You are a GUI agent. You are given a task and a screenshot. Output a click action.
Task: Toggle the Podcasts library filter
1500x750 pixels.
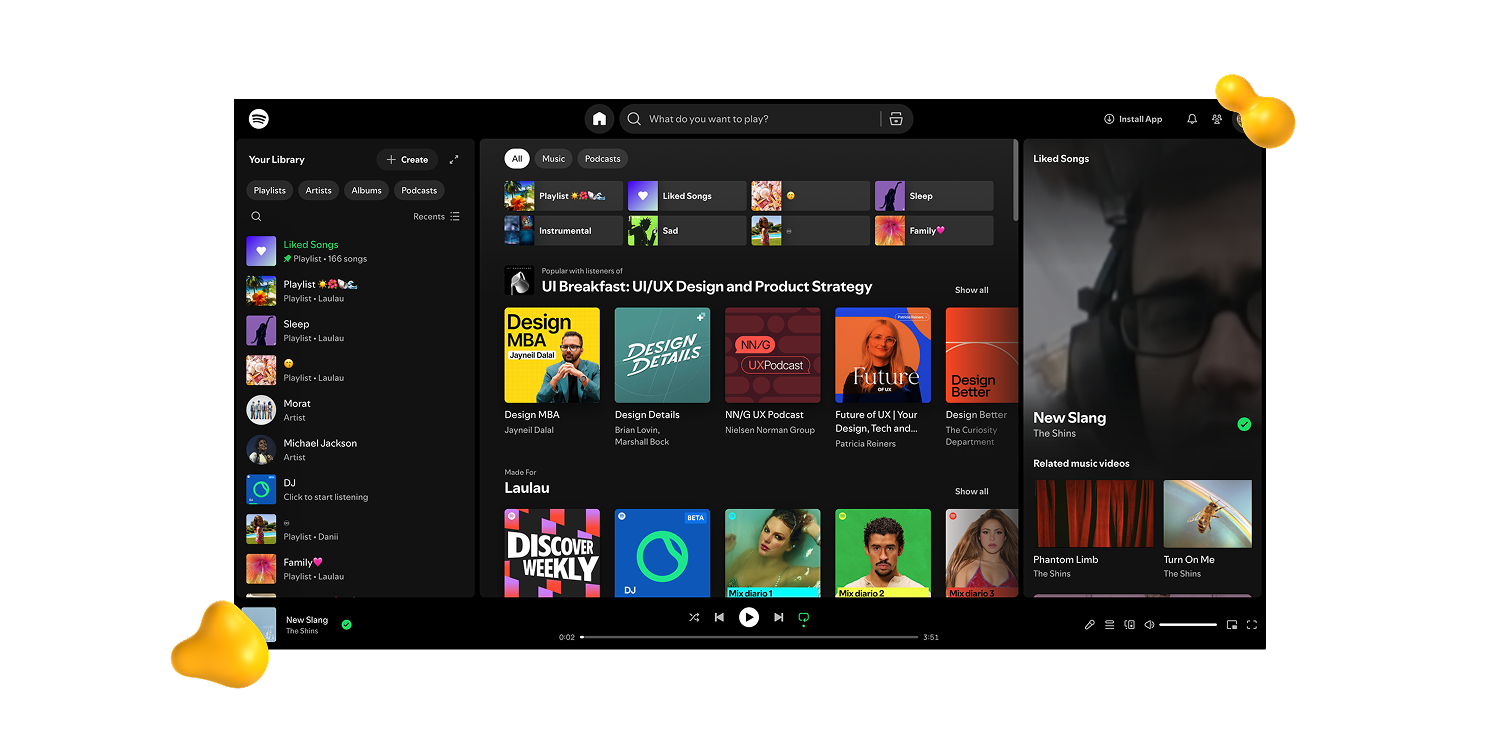click(x=419, y=190)
